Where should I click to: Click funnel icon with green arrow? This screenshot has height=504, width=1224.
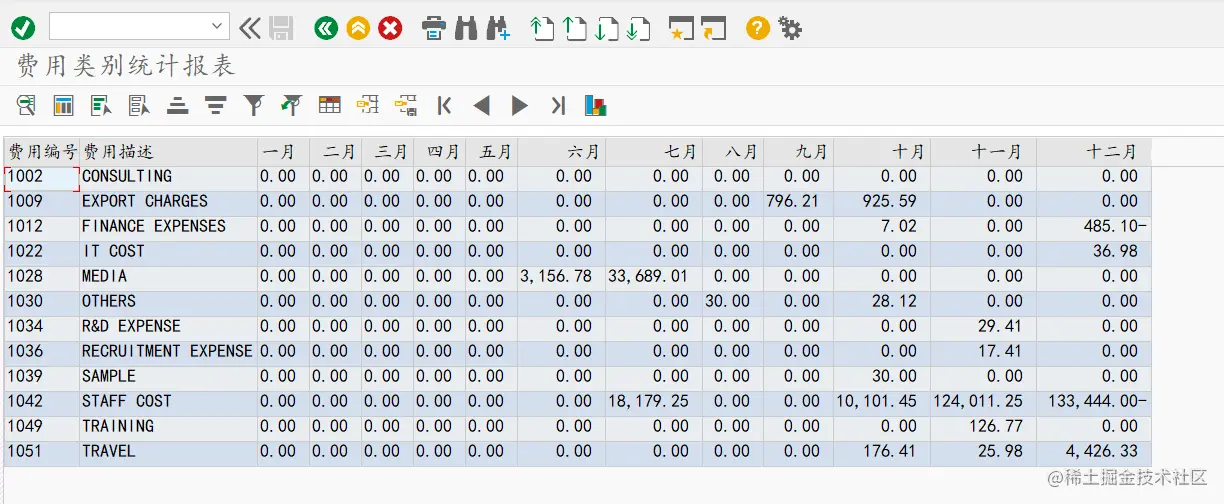[291, 105]
